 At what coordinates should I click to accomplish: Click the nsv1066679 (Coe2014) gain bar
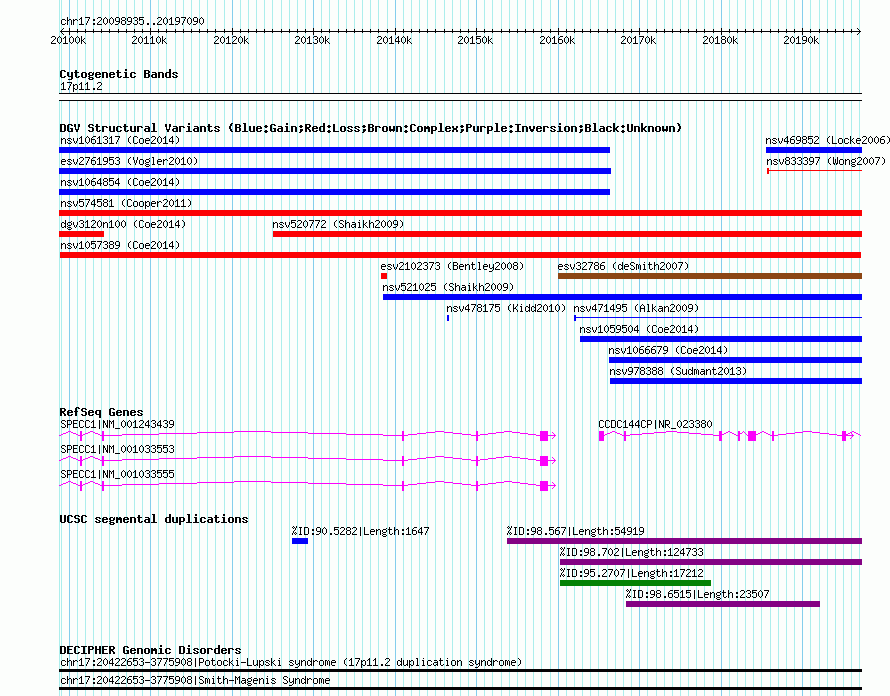(x=736, y=360)
